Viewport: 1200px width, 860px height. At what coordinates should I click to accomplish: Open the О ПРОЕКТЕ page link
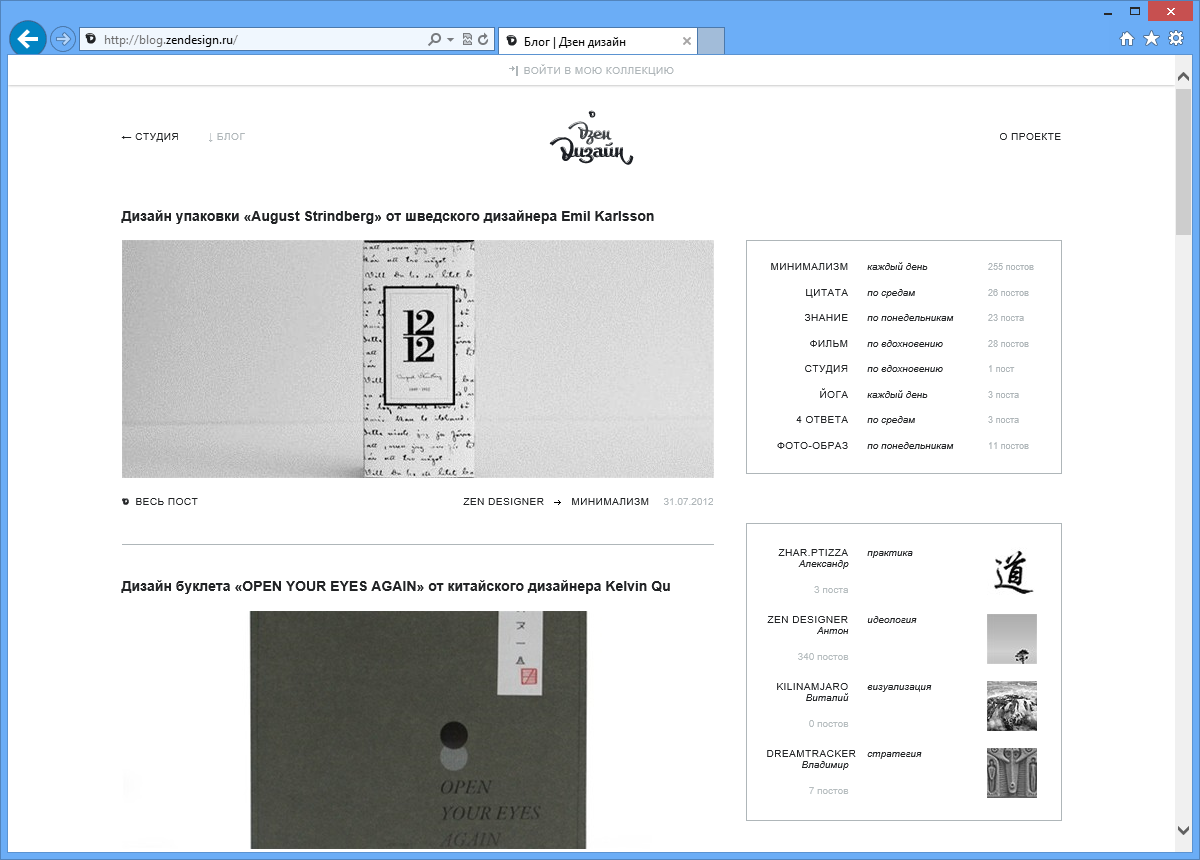(x=1029, y=137)
